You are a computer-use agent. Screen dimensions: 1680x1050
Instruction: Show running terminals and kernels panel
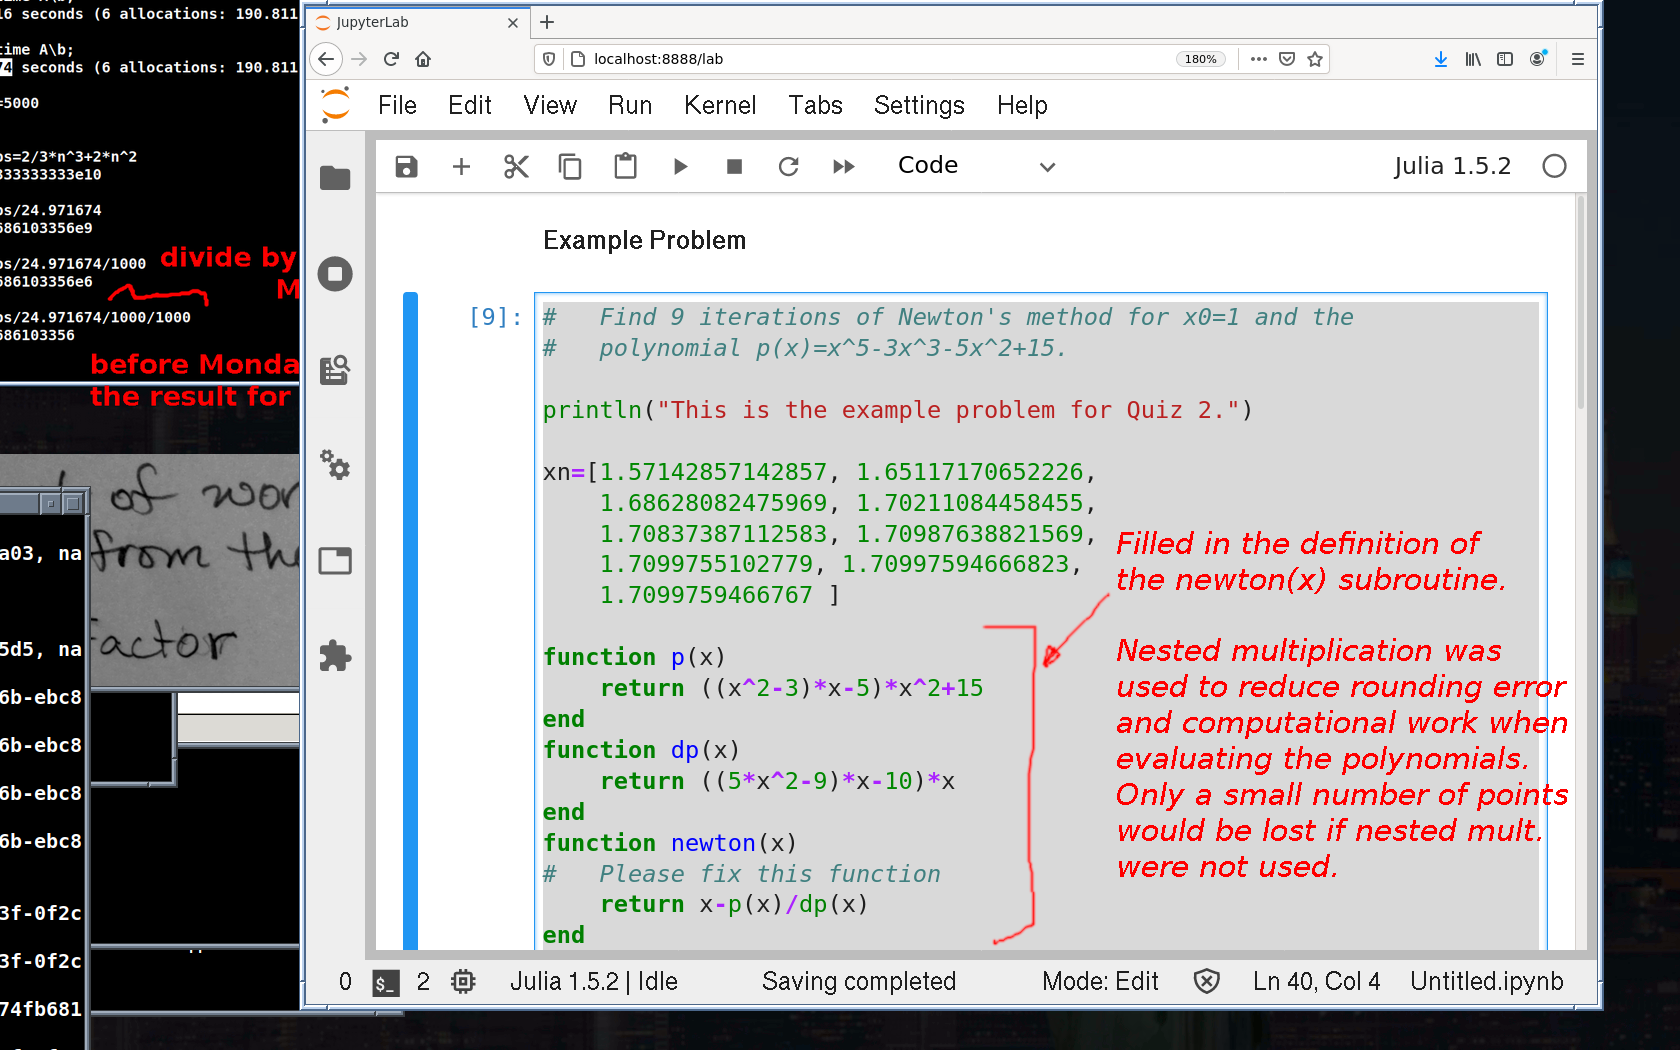click(x=335, y=274)
